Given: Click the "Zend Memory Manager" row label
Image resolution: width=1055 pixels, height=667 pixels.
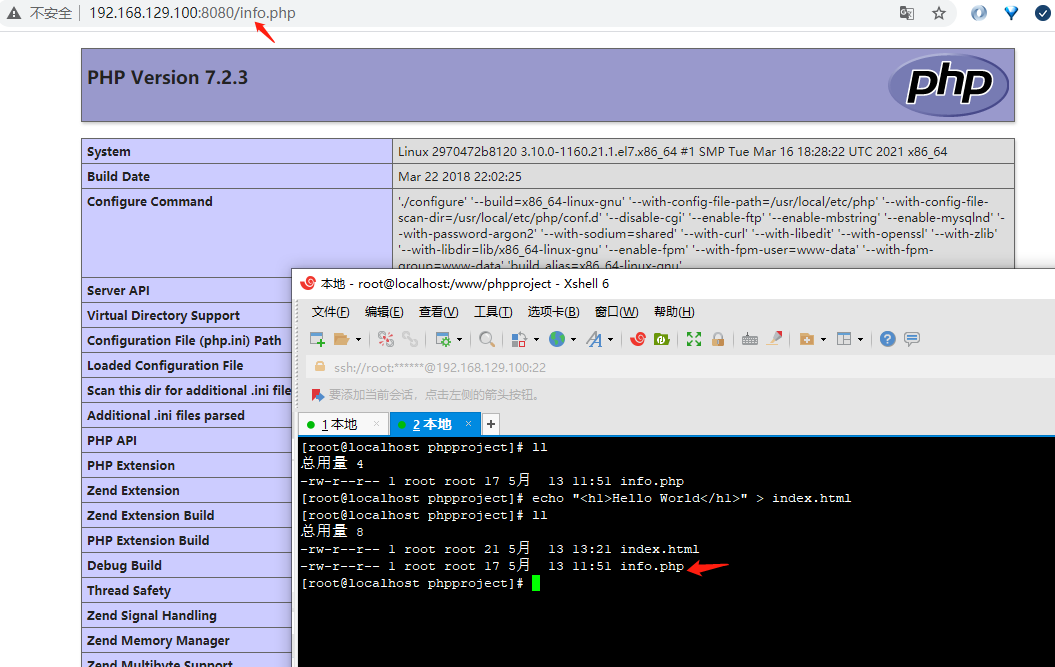Looking at the screenshot, I should click(158, 640).
